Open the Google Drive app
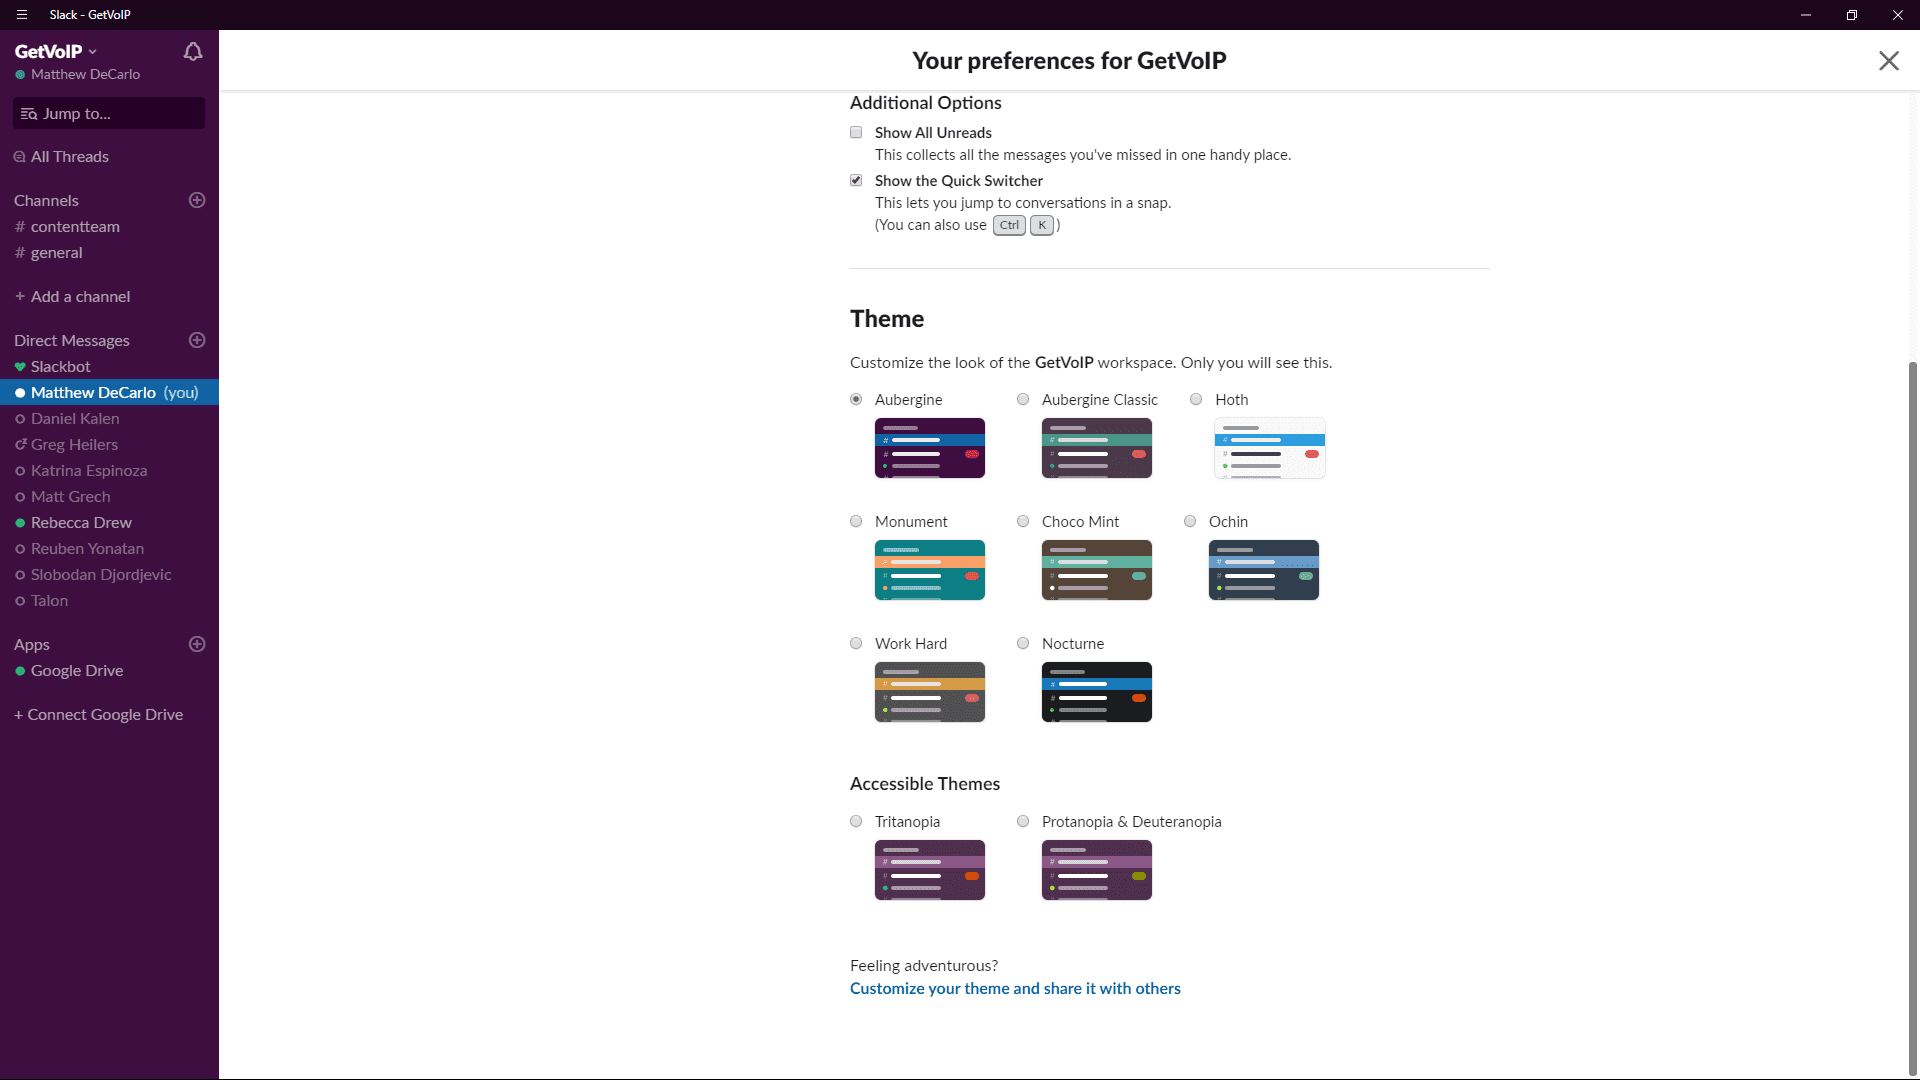 [109, 671]
